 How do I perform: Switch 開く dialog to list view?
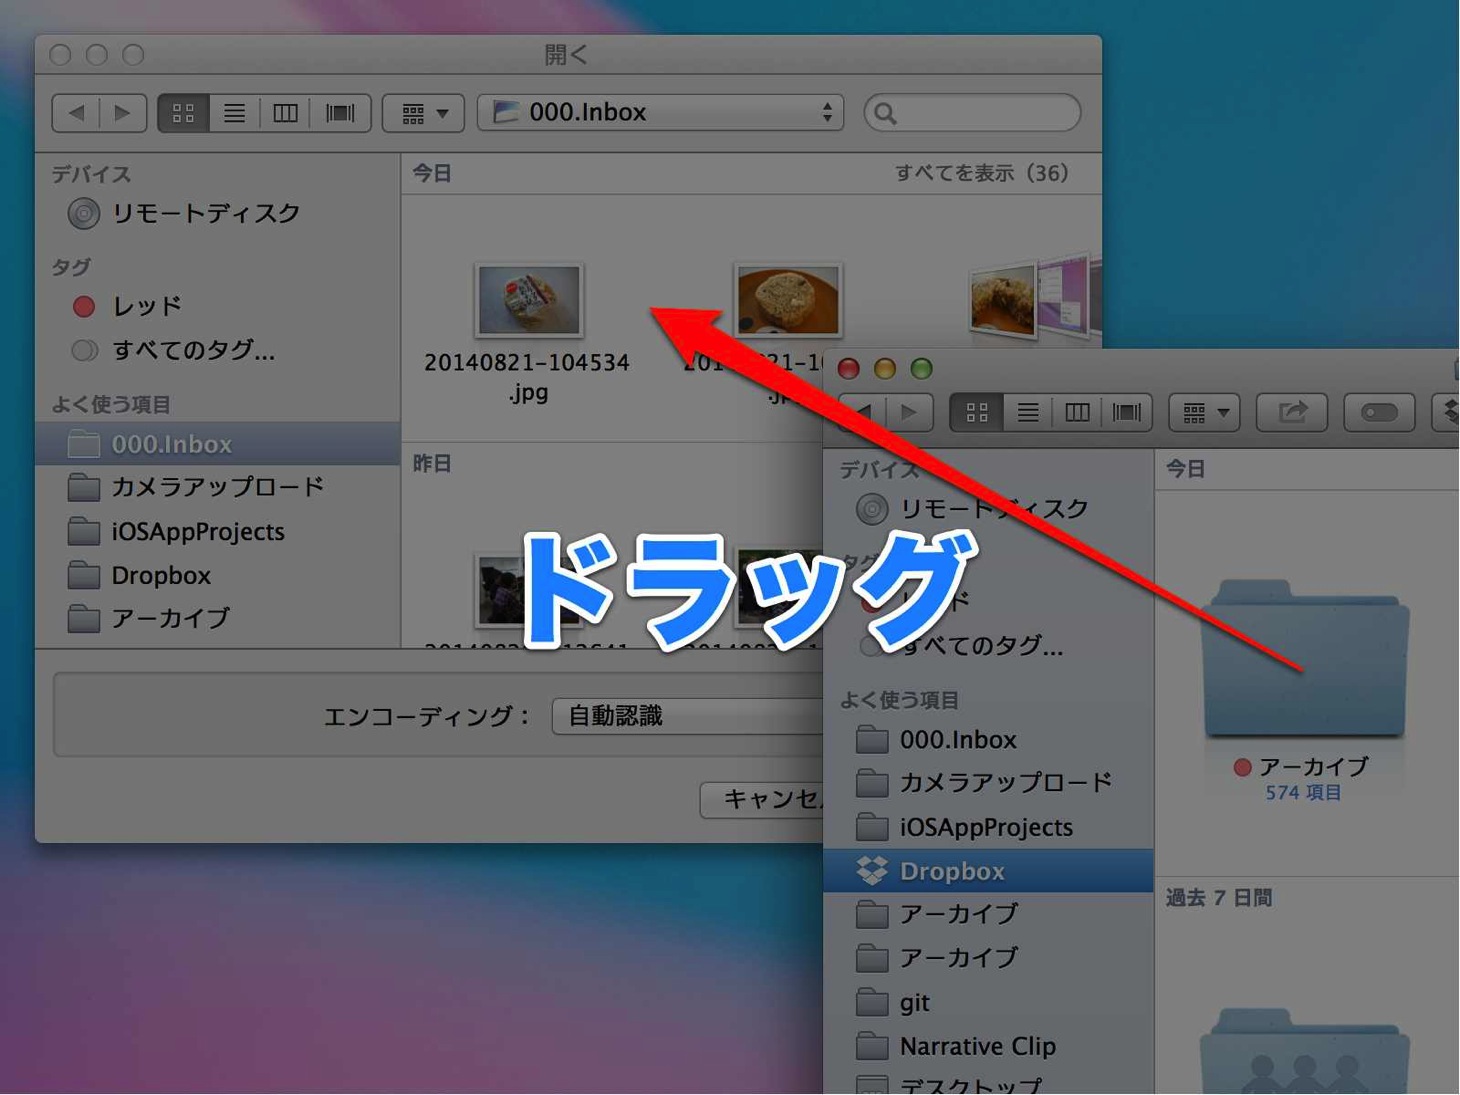click(x=234, y=113)
